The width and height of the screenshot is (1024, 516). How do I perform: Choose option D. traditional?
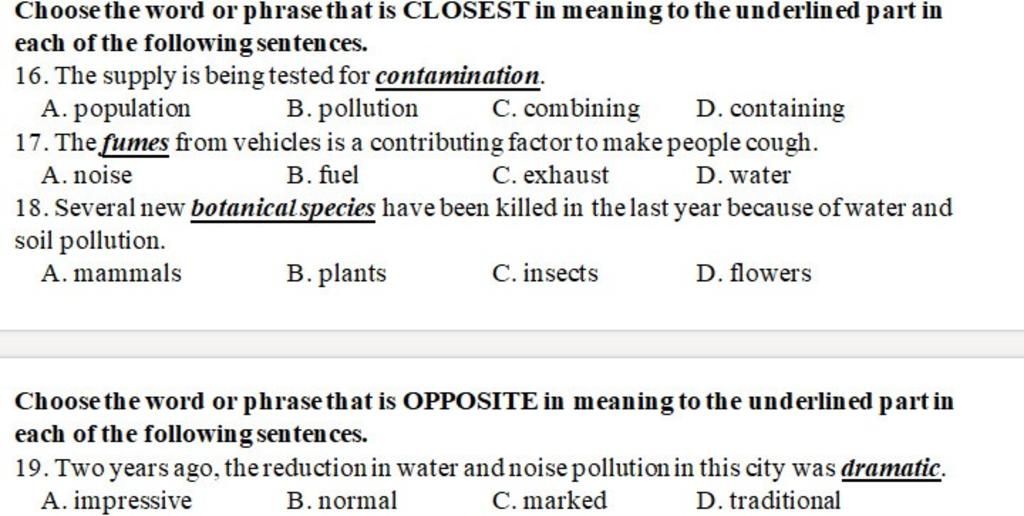(x=769, y=501)
